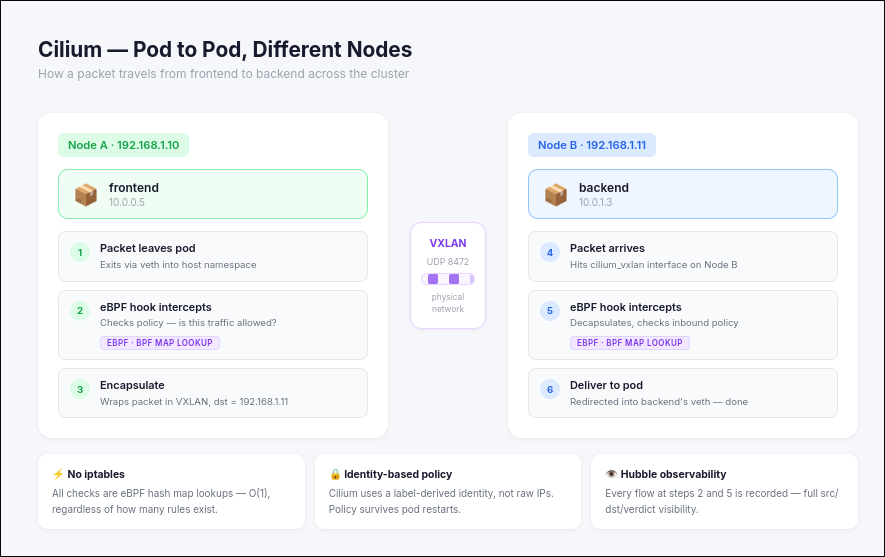Click the Packet arrives step title
The height and width of the screenshot is (557, 885).
607,248
